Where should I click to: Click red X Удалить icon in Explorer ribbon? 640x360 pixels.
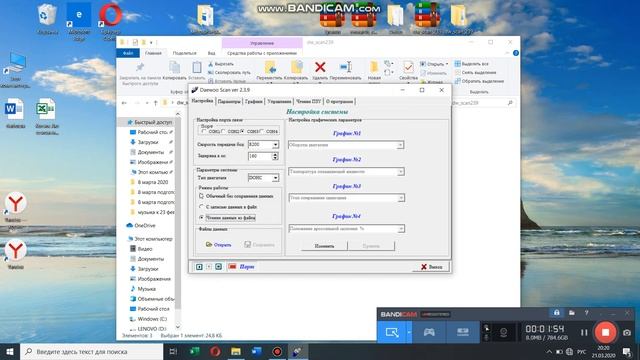click(320, 67)
